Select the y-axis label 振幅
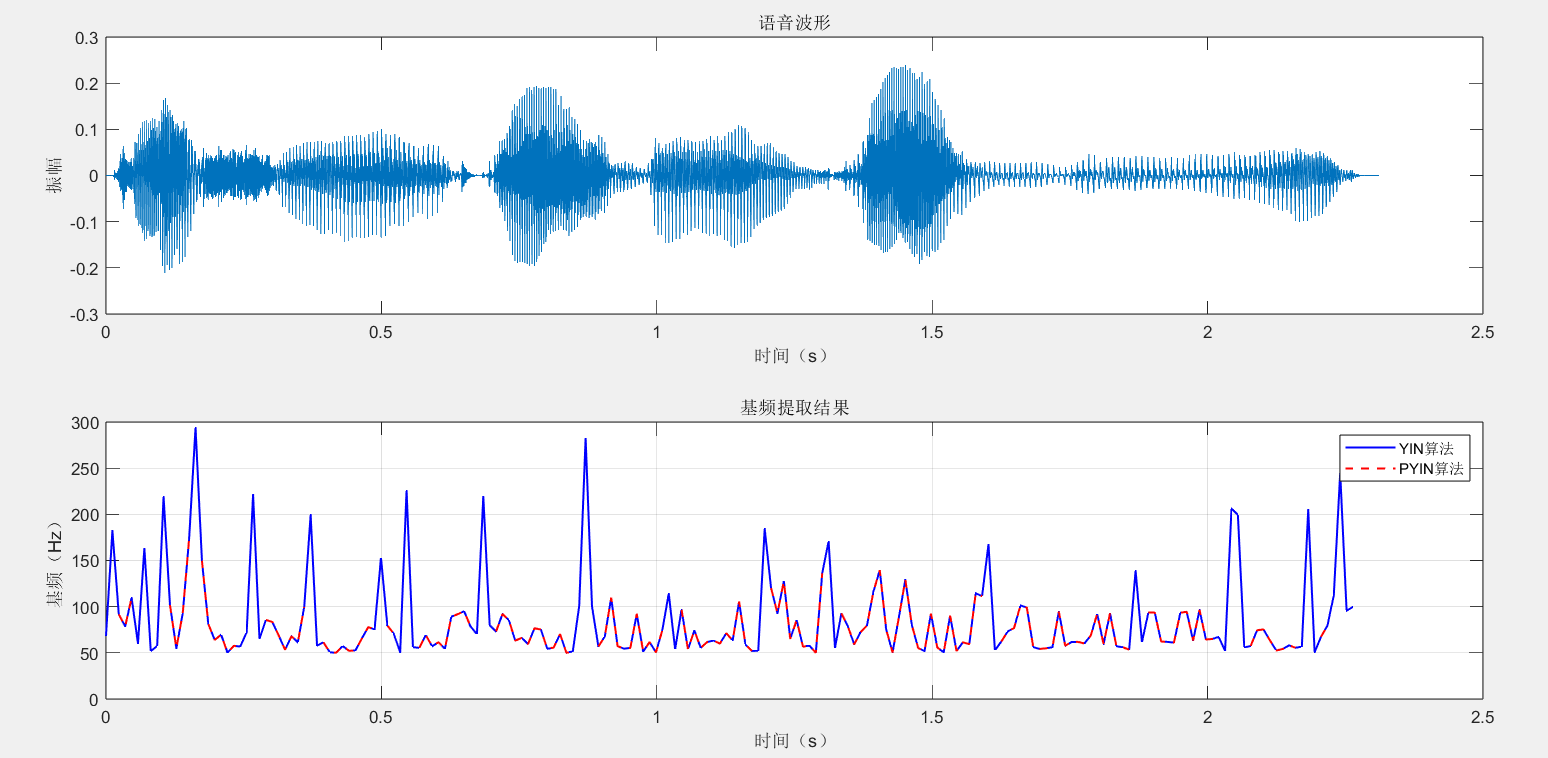Viewport: 1548px width, 758px height. tap(53, 175)
